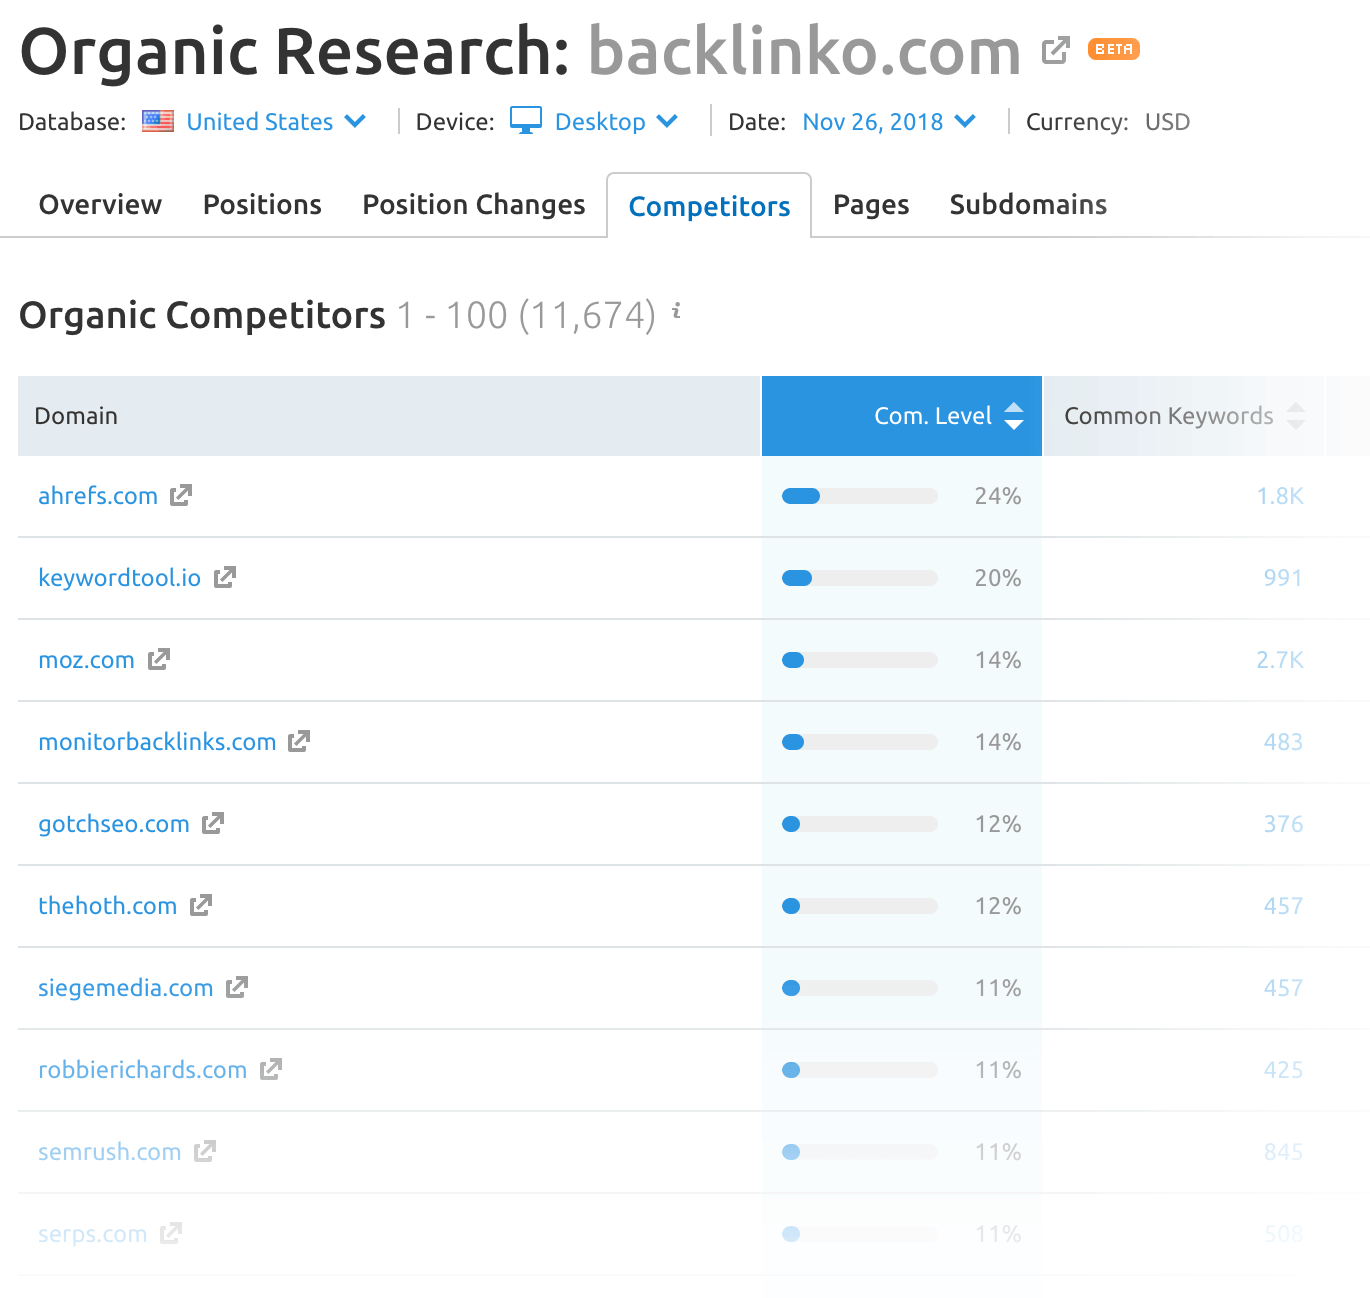Click gotchseo.com common keywords value 376
The width and height of the screenshot is (1370, 1298).
[1283, 824]
